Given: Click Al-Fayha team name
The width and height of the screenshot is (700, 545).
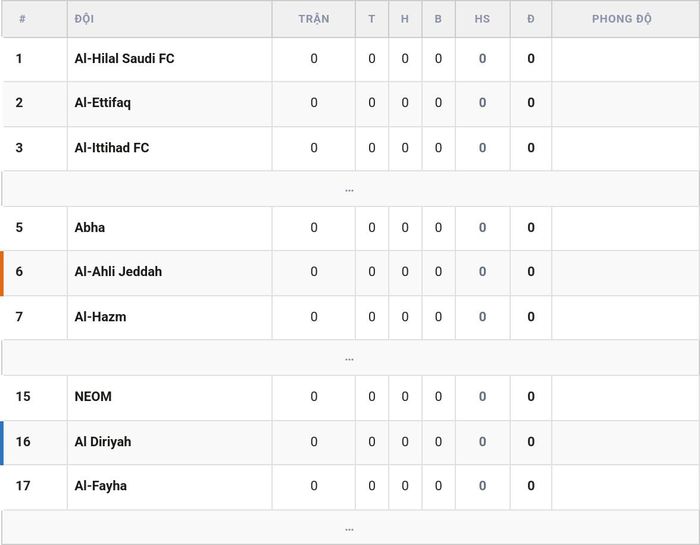Looking at the screenshot, I should click(x=100, y=486).
